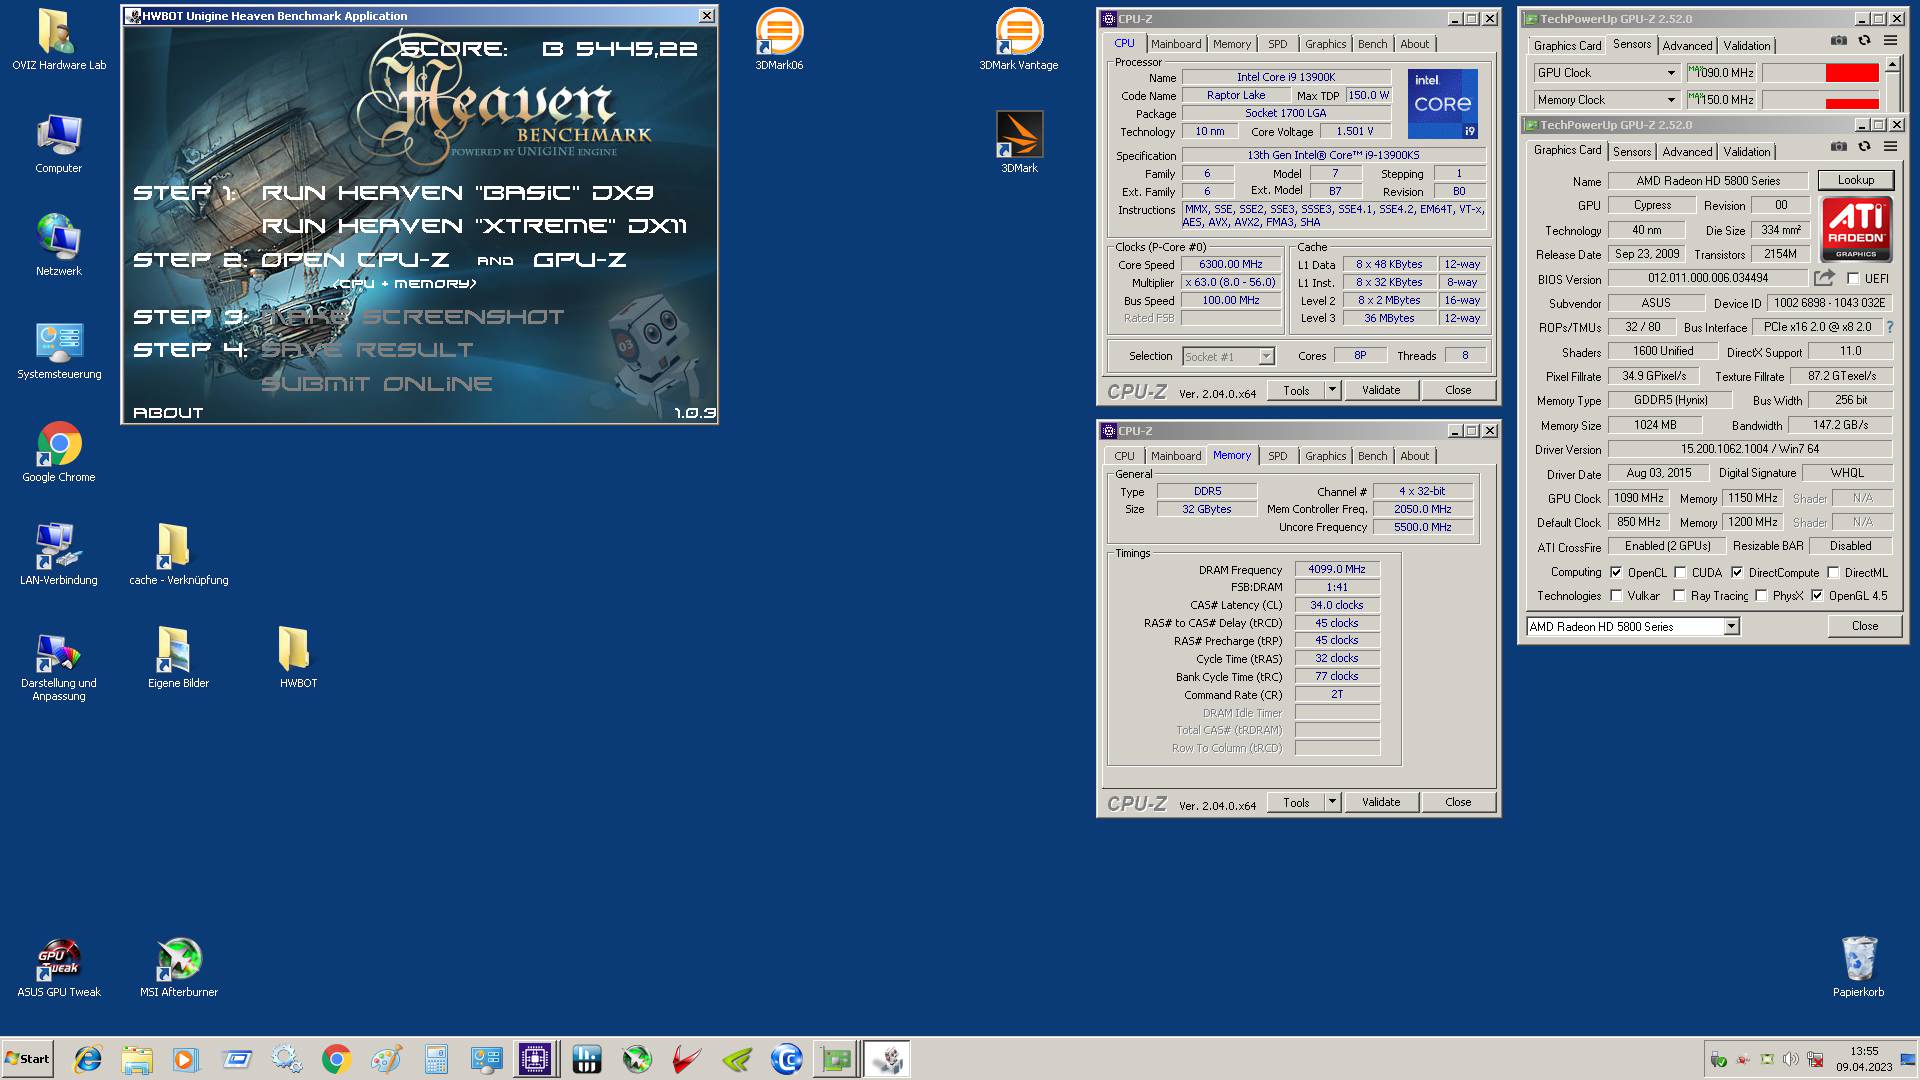This screenshot has height=1080, width=1920.
Task: Toggle the PhysX checkbox
Action: (x=1761, y=596)
